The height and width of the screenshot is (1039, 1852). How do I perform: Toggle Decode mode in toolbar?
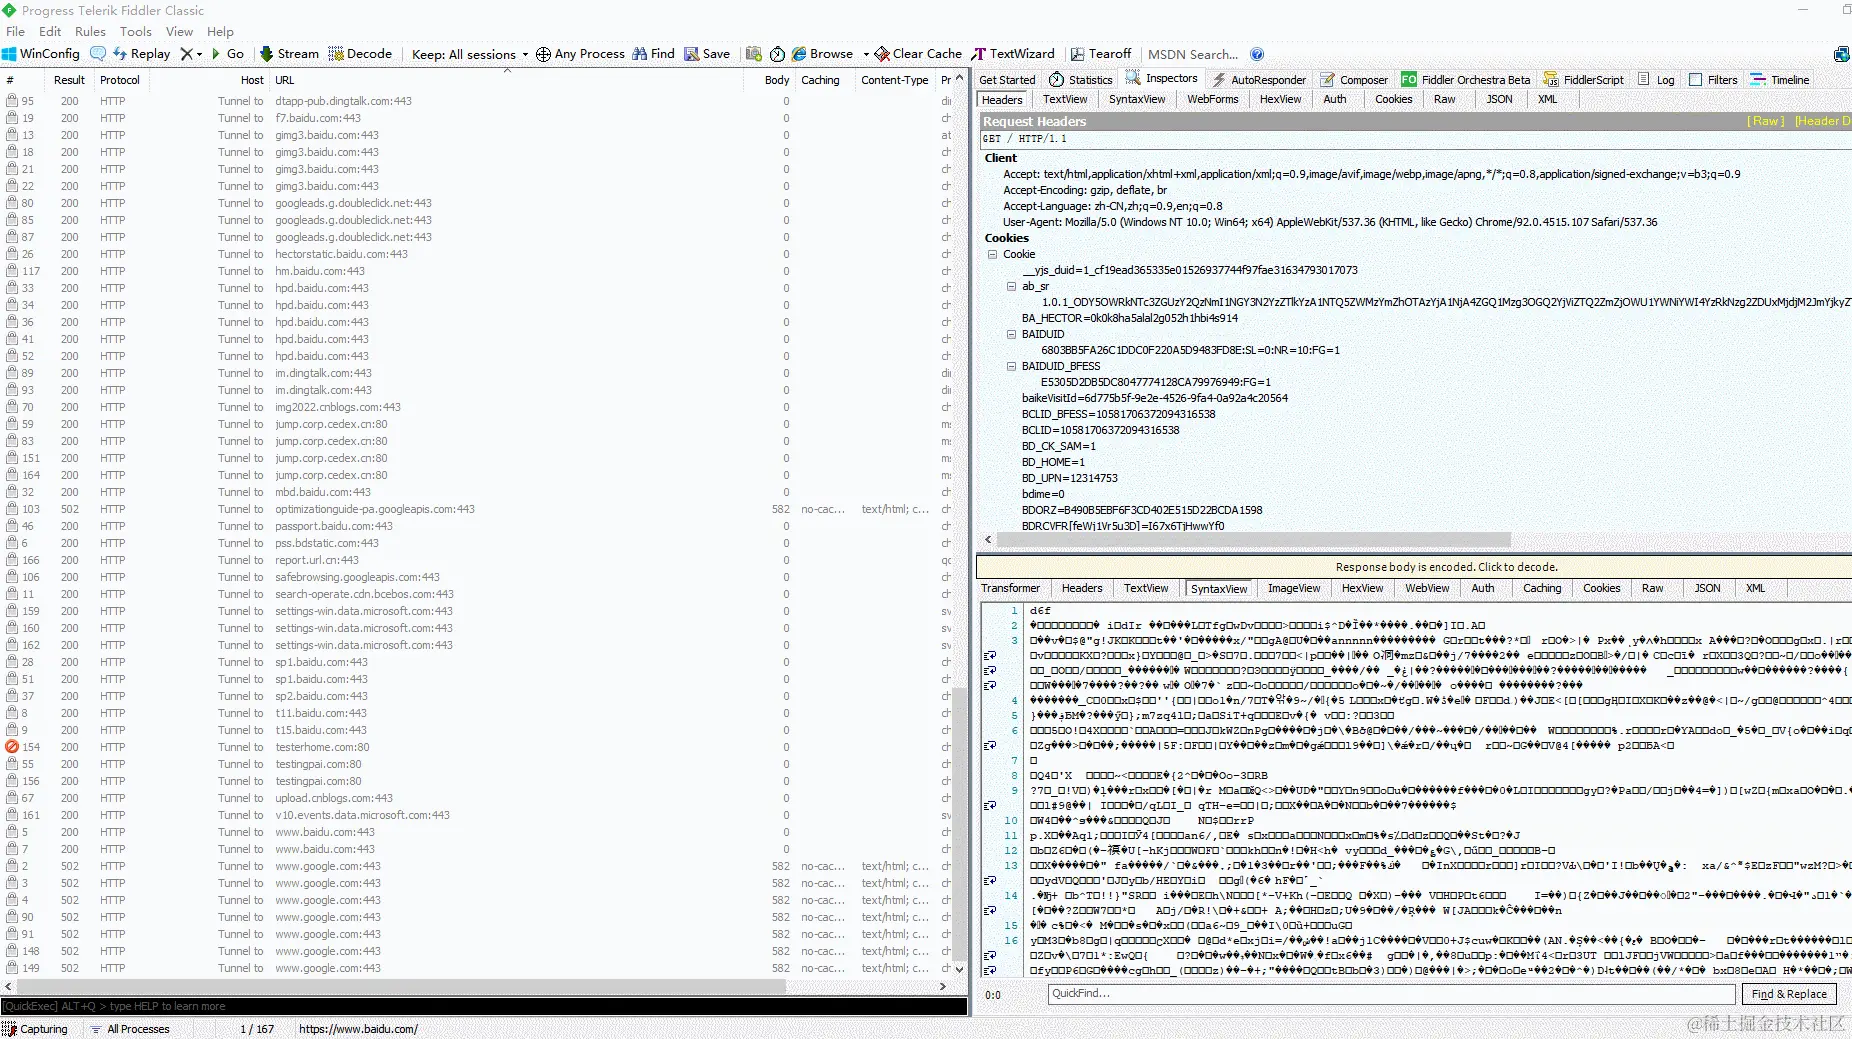coord(360,54)
